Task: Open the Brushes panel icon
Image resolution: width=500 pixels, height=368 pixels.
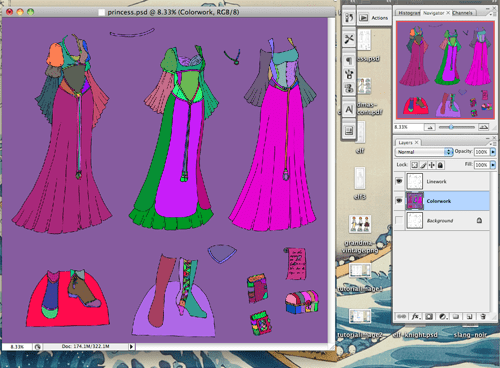Action: coord(349,74)
